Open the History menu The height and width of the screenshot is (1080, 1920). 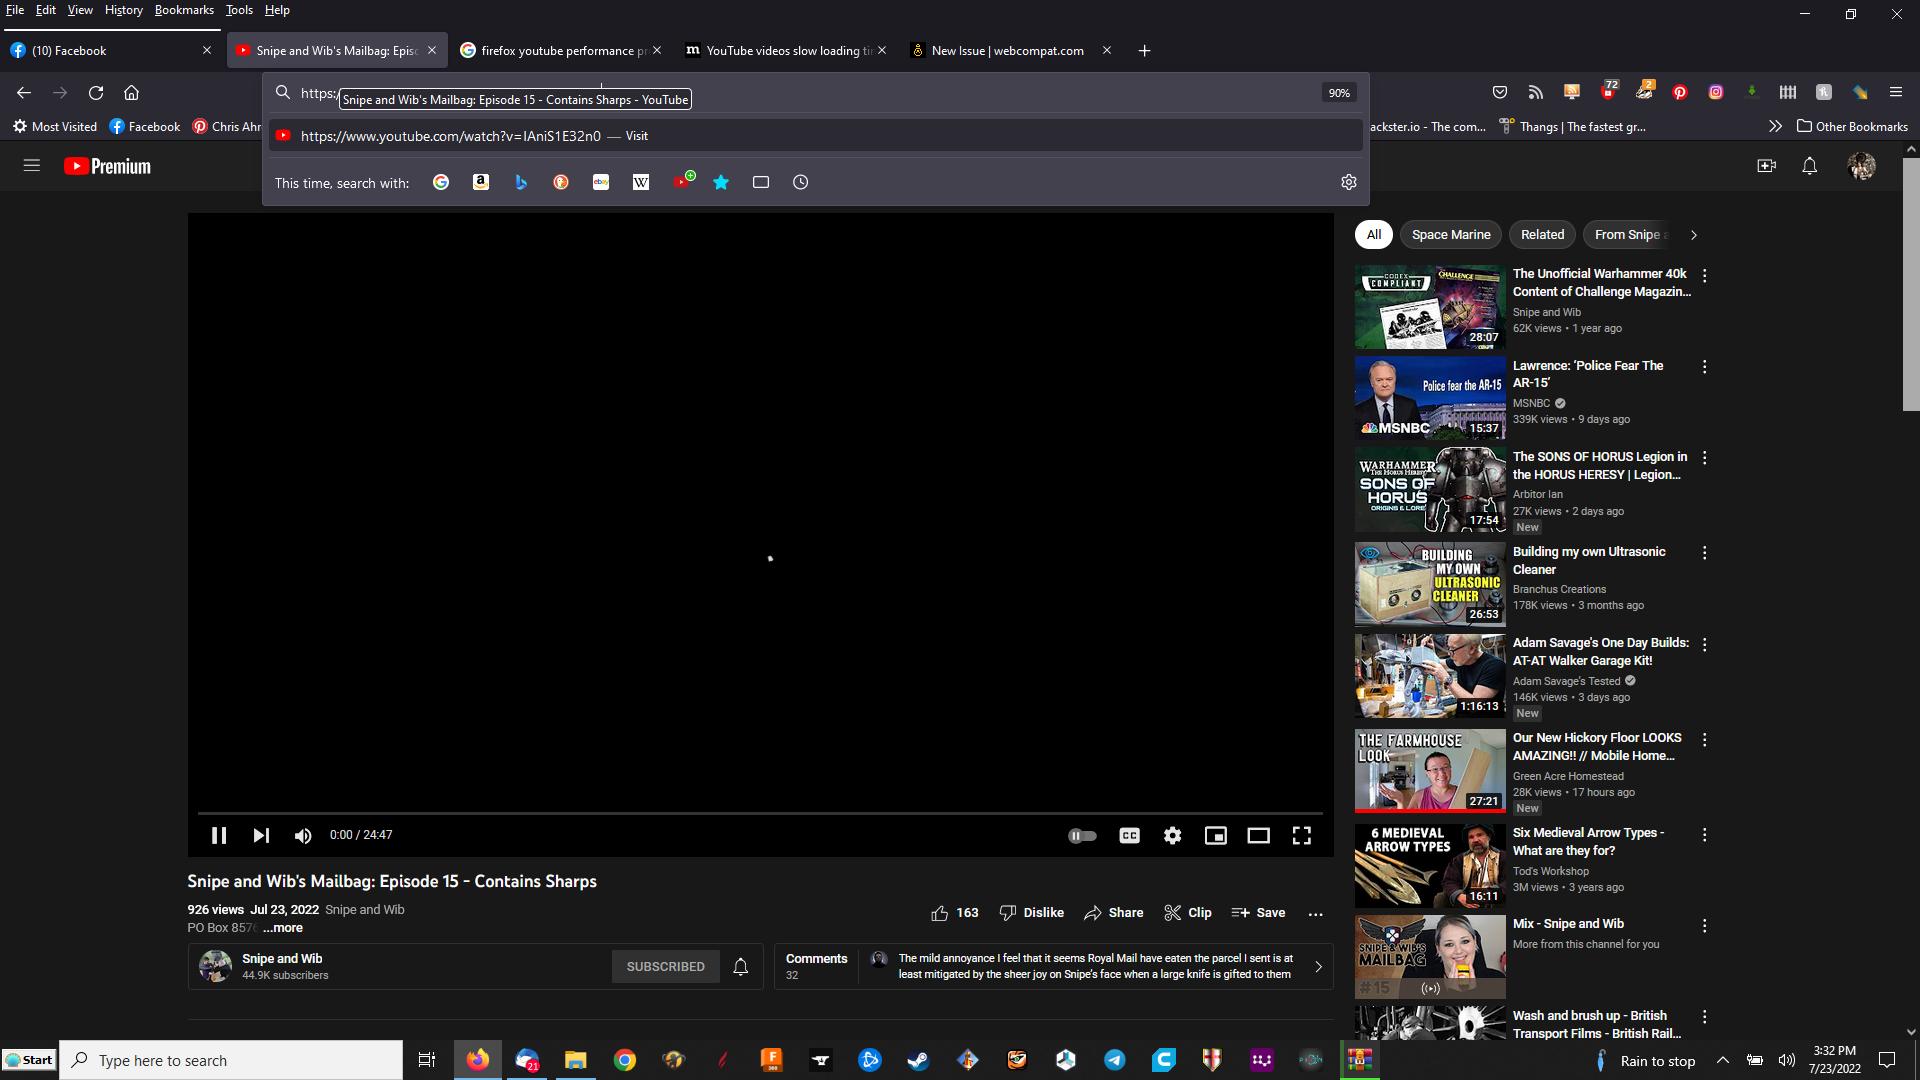[x=123, y=10]
